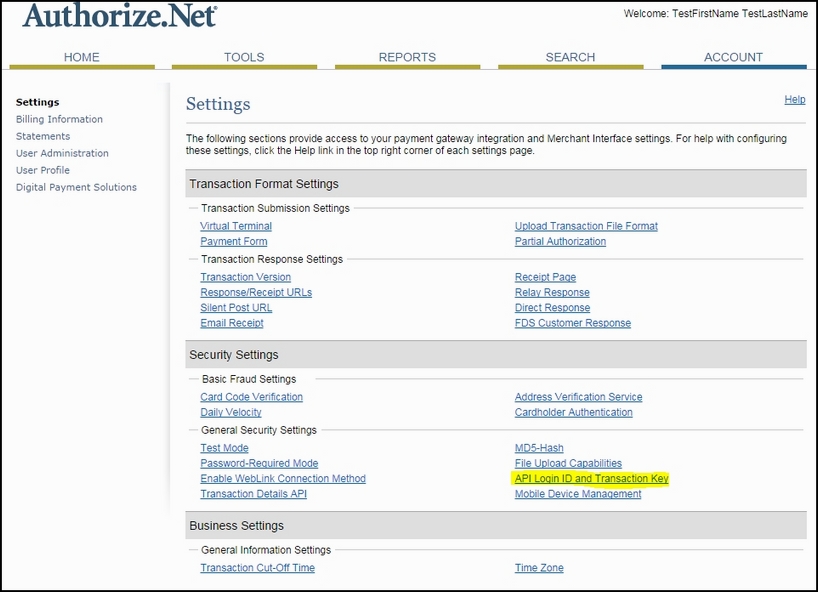Open Time Zone settings

[x=539, y=568]
